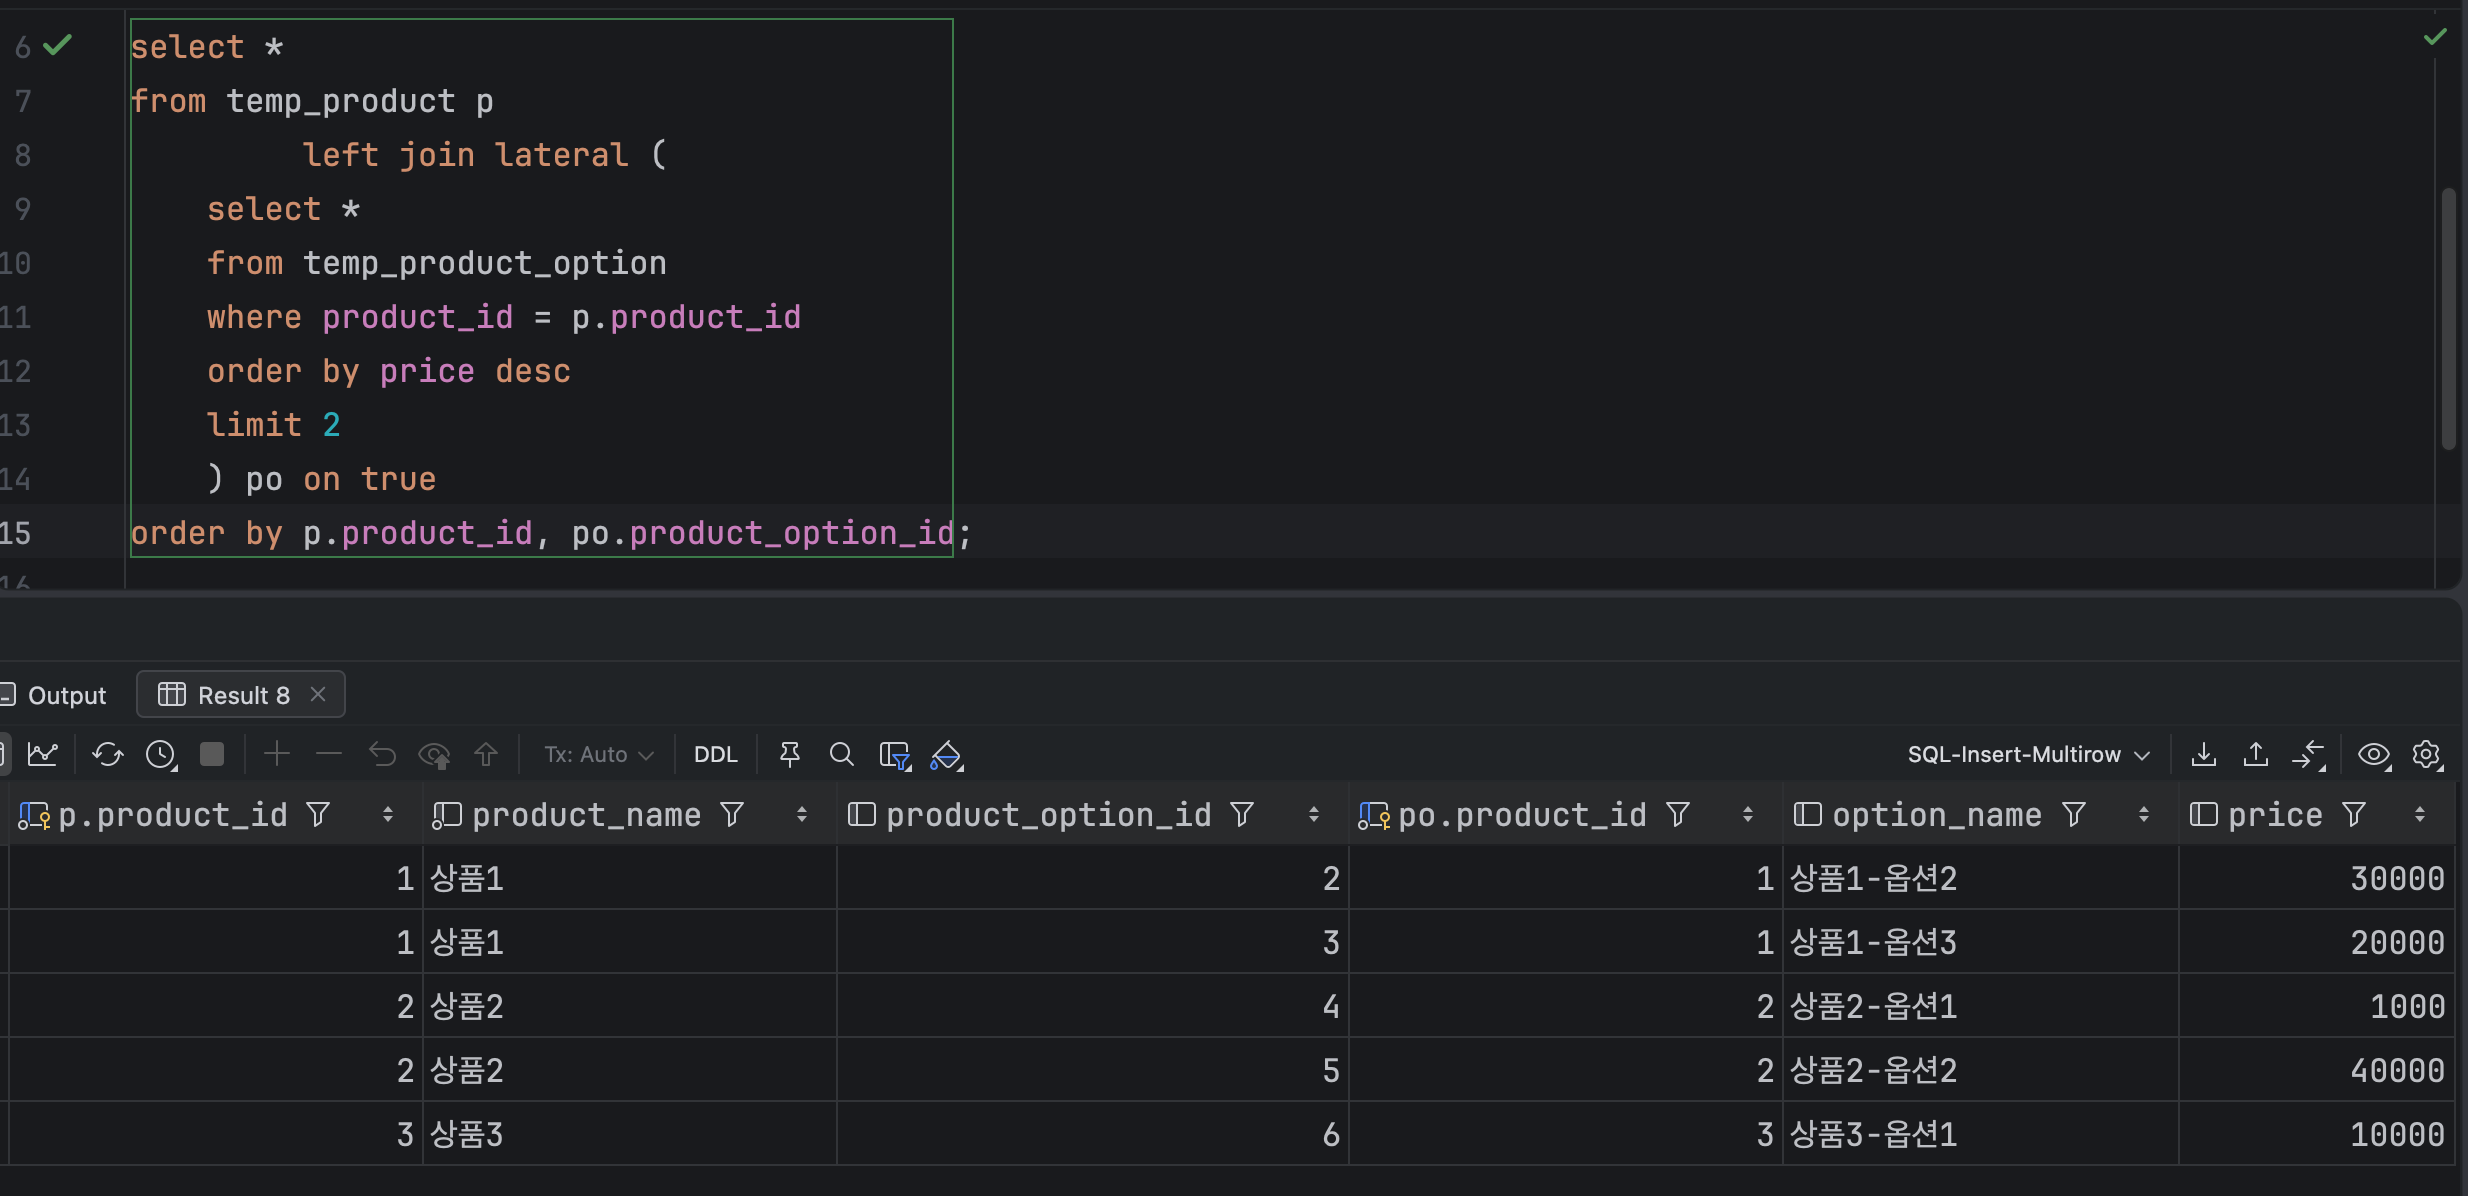The width and height of the screenshot is (2468, 1196).
Task: Close the Result 8 tab
Action: tap(318, 694)
